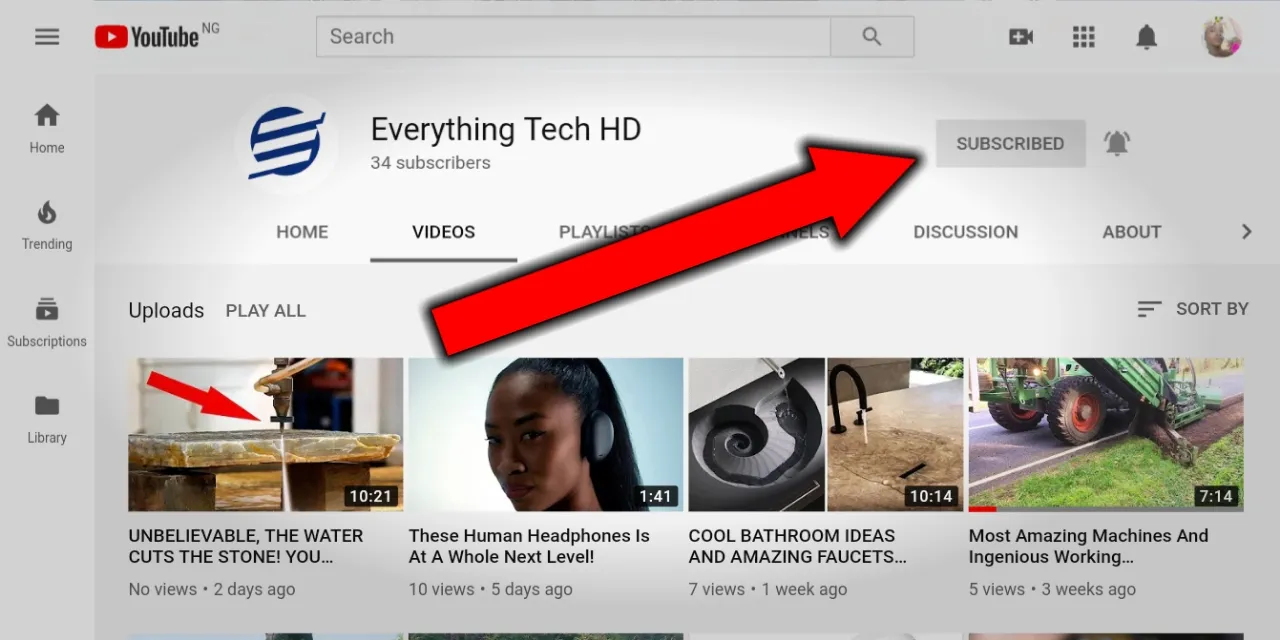The height and width of the screenshot is (640, 1280).
Task: Click the "34 subscribers" text
Action: pyautogui.click(x=431, y=163)
